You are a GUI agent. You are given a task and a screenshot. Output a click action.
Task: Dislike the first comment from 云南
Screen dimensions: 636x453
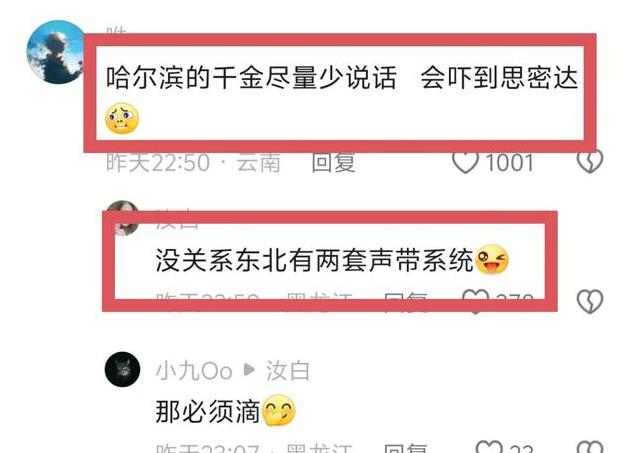[x=590, y=161]
